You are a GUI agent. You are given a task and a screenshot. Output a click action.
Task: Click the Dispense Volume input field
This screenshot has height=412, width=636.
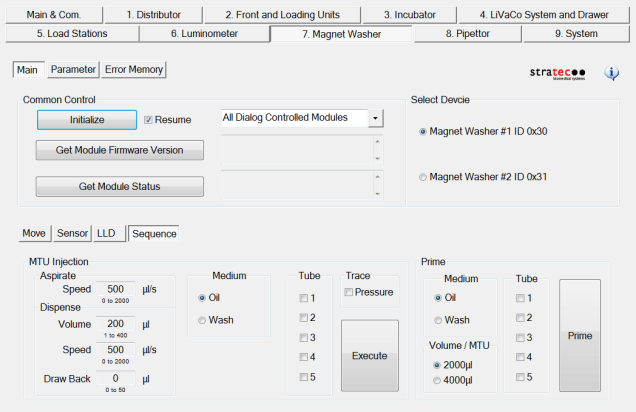(x=115, y=325)
